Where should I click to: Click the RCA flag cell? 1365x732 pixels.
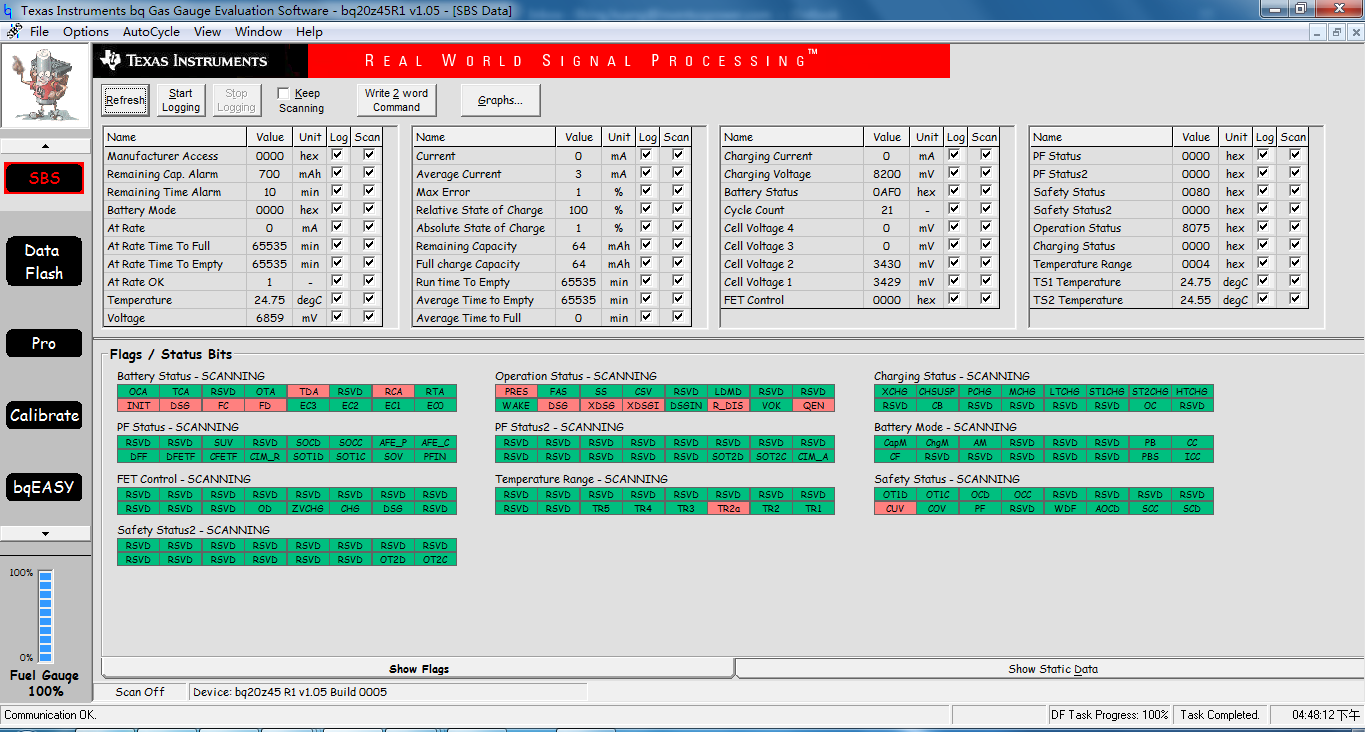393,392
